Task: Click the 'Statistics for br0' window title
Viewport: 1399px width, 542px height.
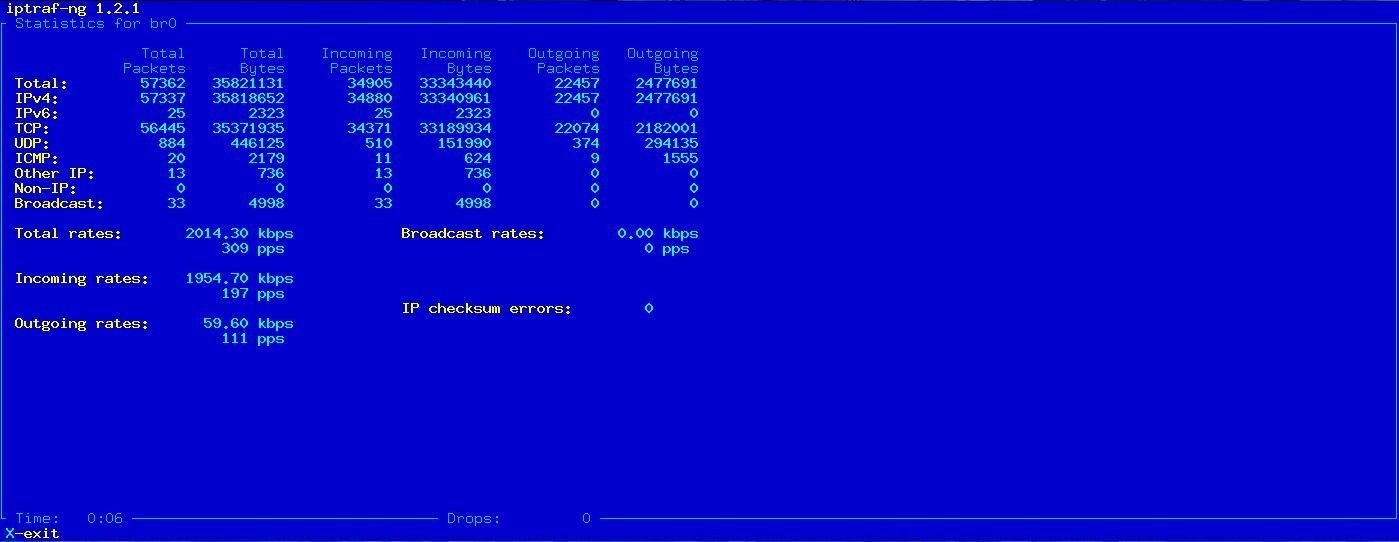Action: point(95,23)
